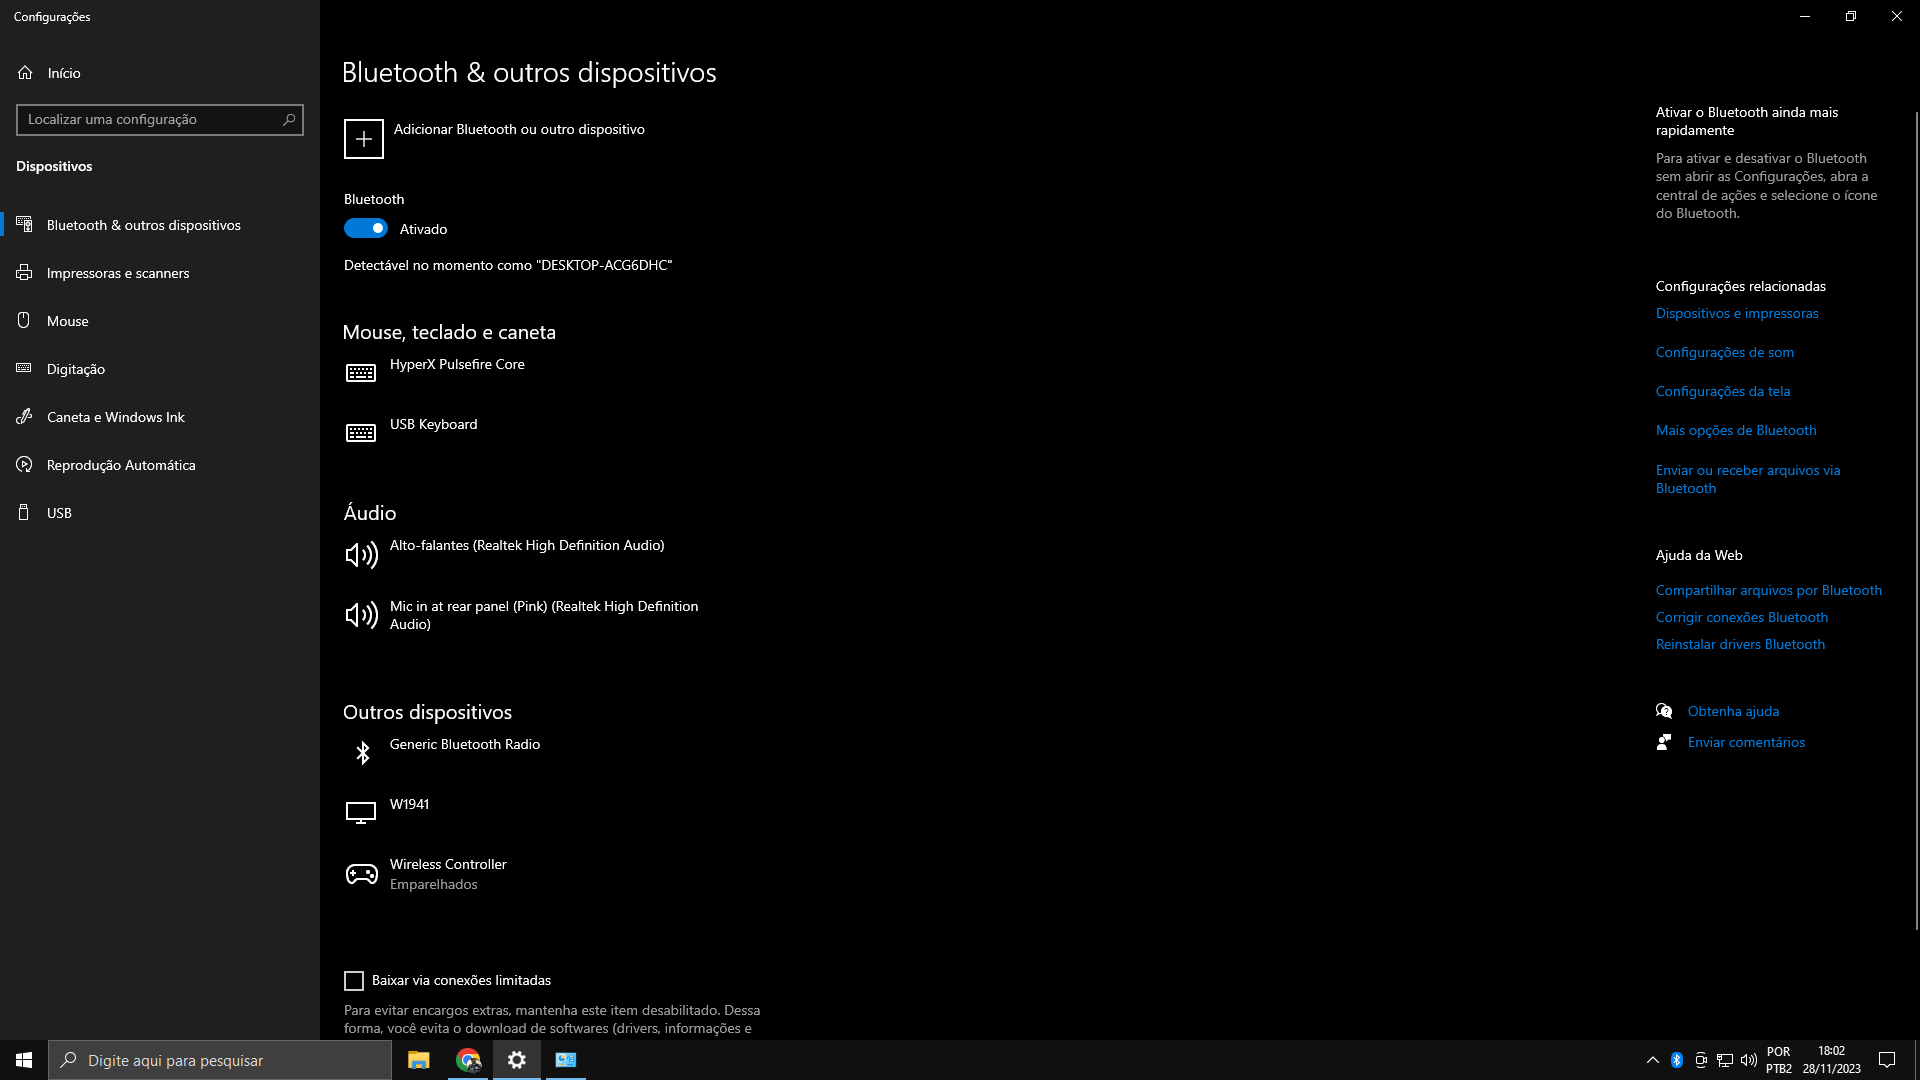
Task: Go to Início home icon
Action: point(25,73)
